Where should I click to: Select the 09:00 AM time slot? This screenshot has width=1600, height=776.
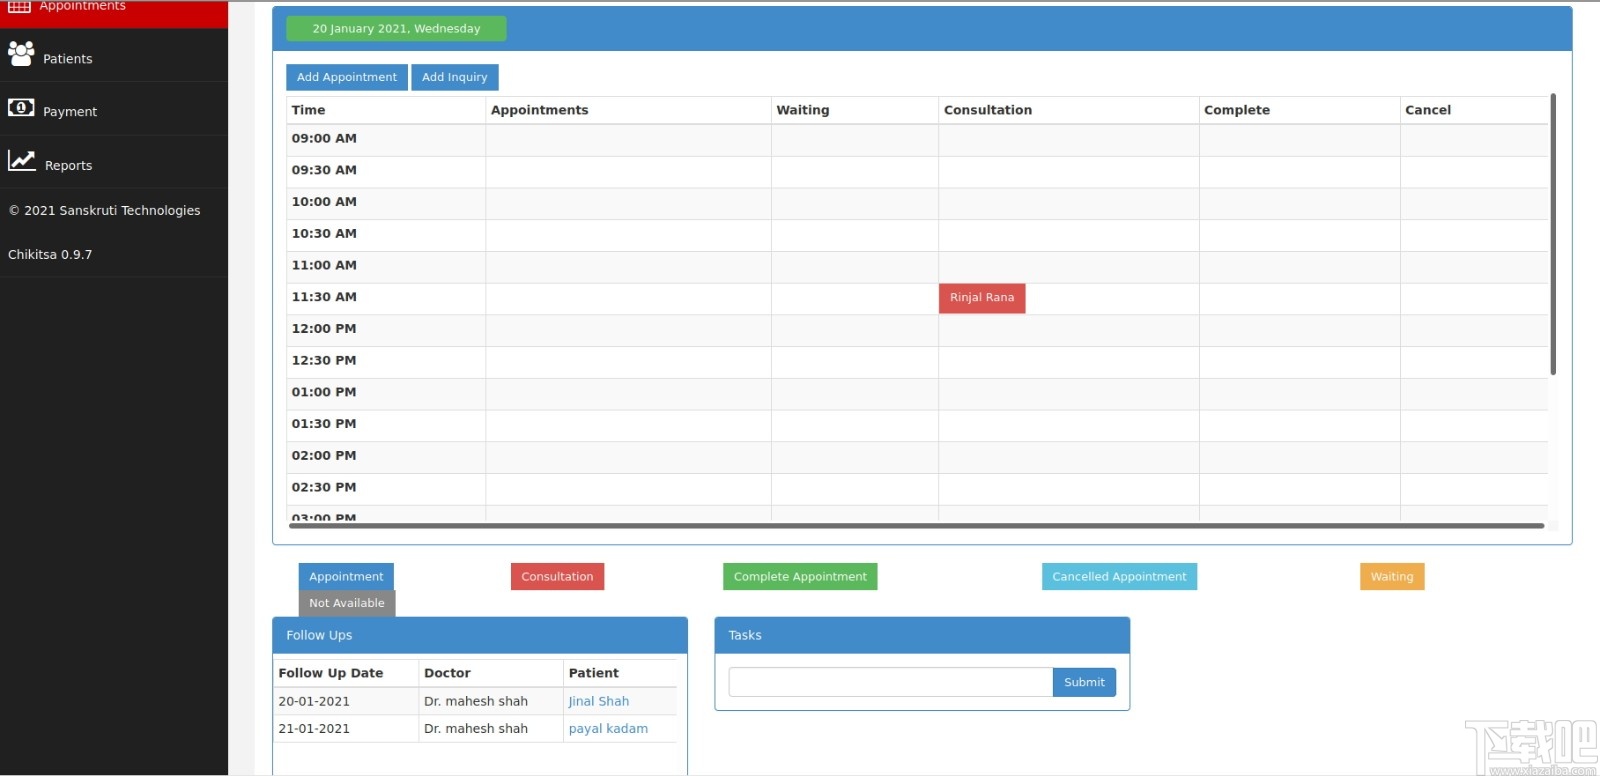click(x=324, y=139)
